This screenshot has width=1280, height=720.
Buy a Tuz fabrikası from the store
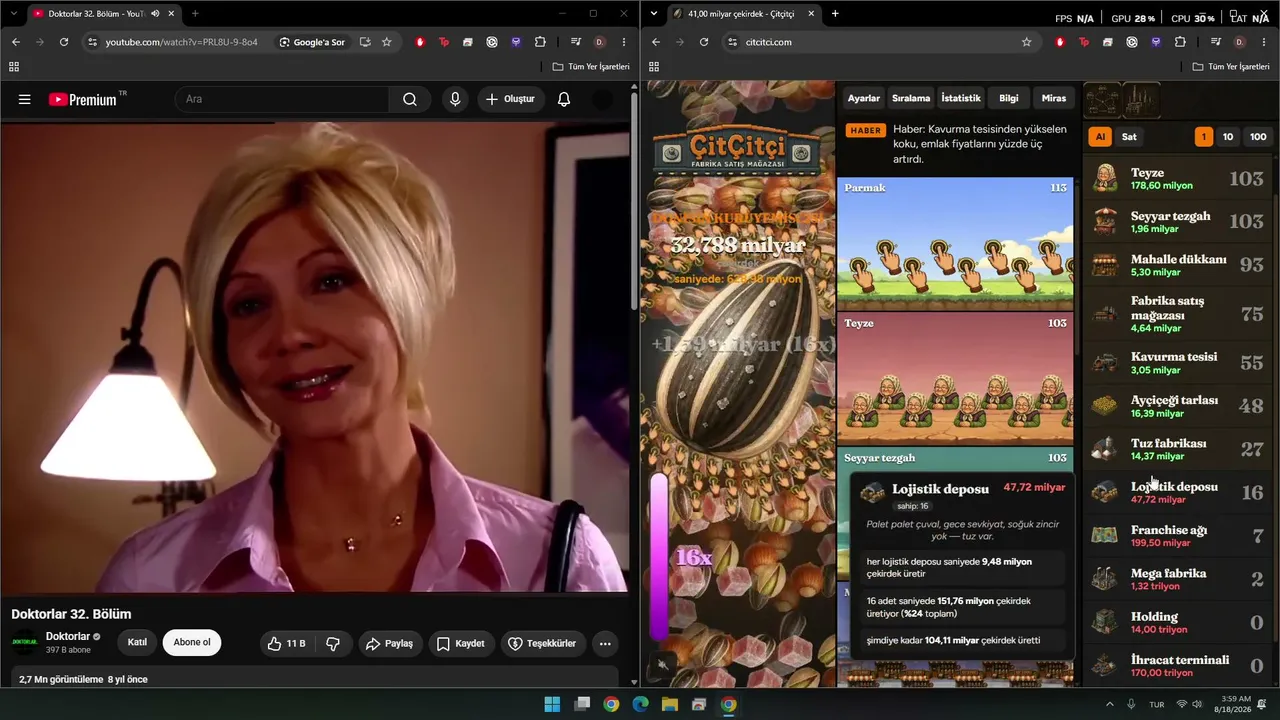click(1179, 449)
